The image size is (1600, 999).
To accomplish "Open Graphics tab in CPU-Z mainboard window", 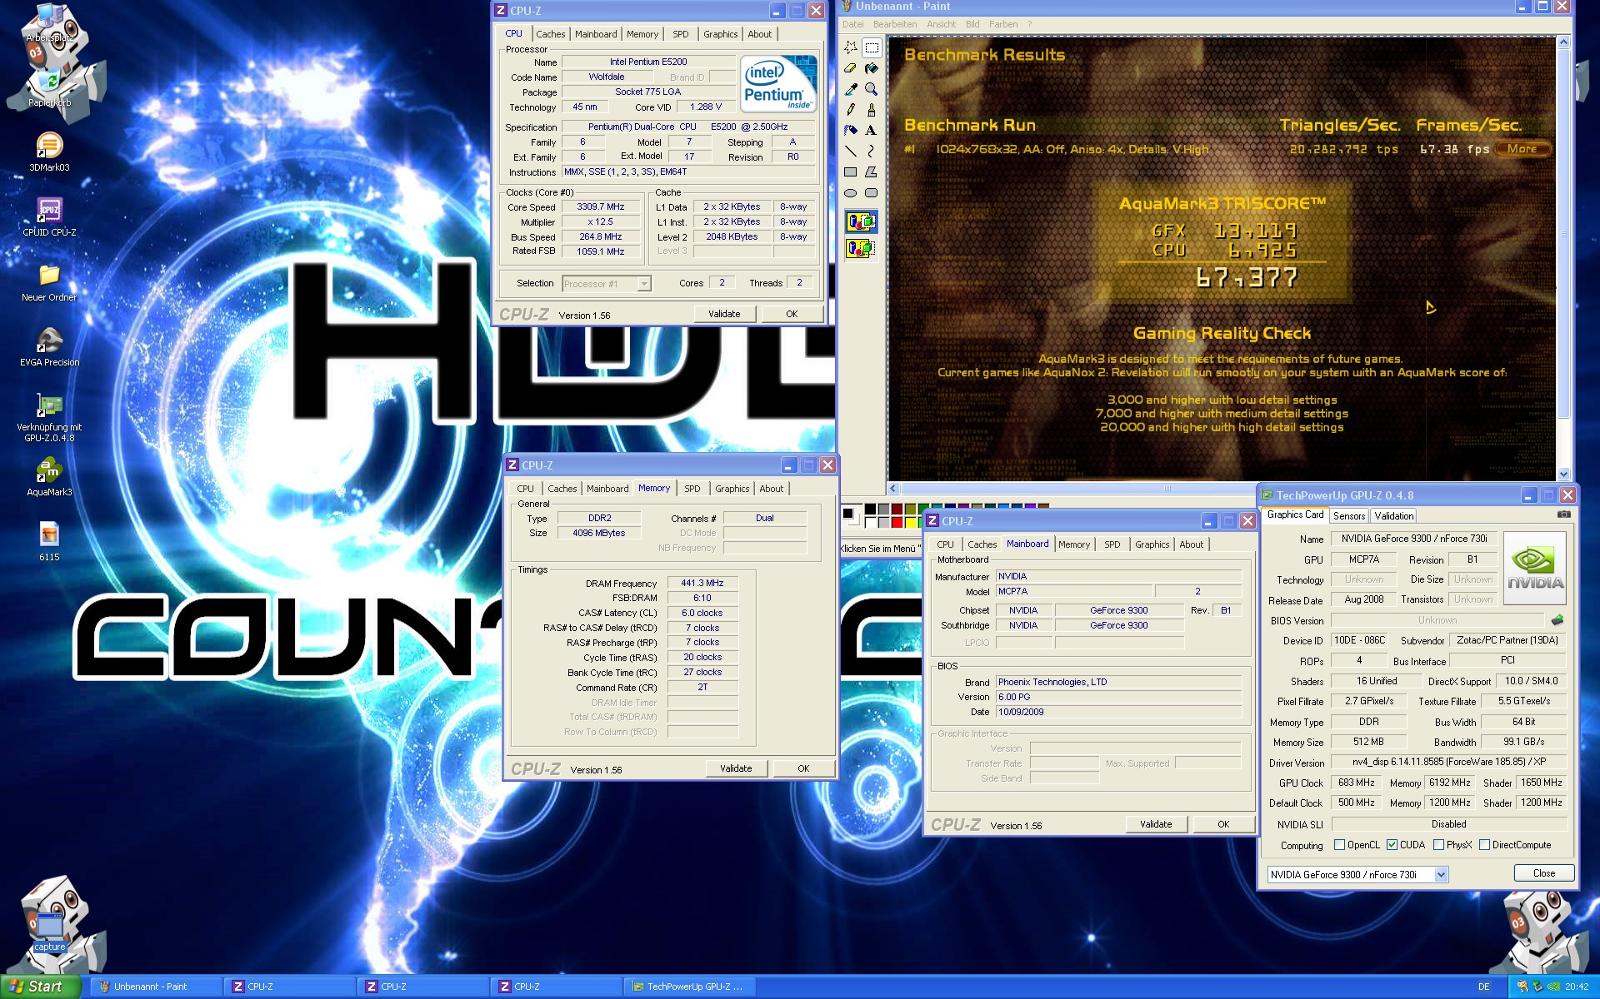I will click(x=1152, y=545).
